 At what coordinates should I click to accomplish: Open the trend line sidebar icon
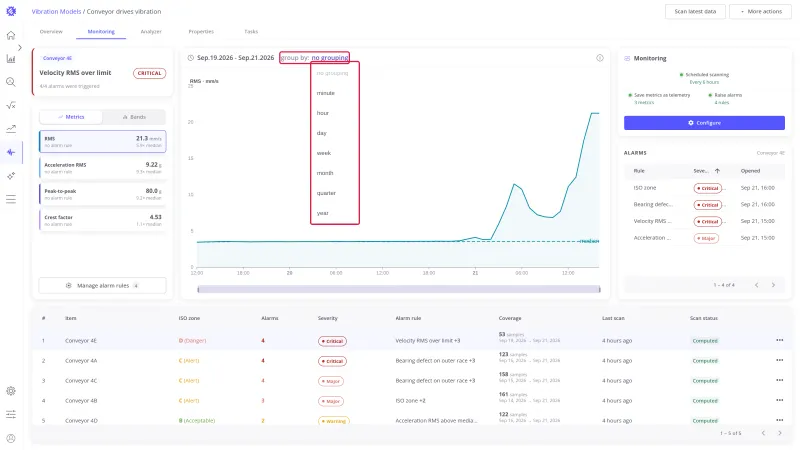tap(11, 129)
